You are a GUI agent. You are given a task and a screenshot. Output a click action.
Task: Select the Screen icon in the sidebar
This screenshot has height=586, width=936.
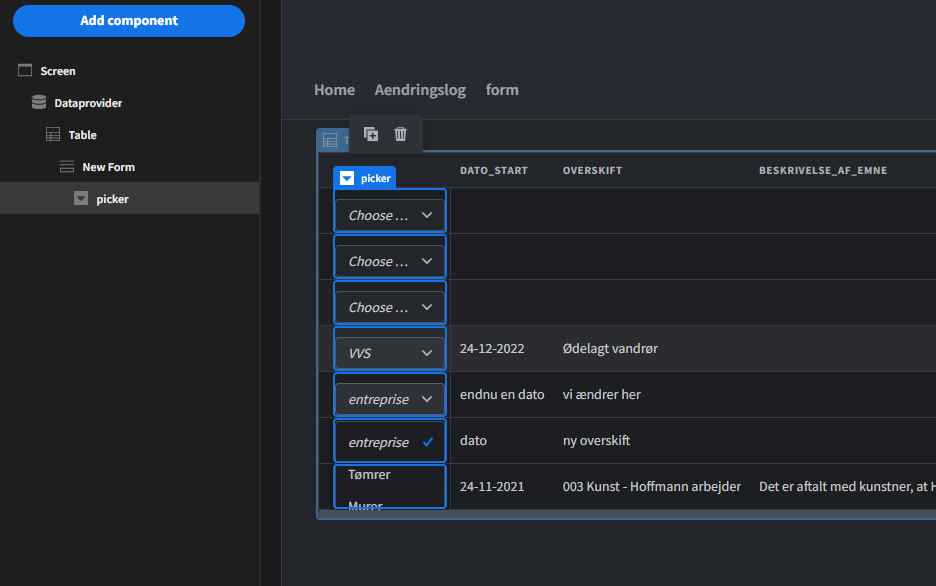(25, 70)
